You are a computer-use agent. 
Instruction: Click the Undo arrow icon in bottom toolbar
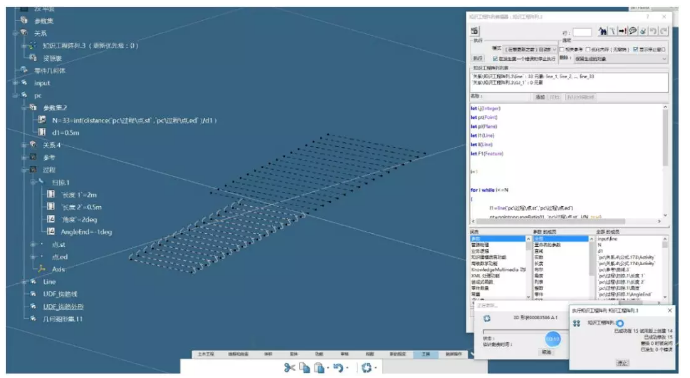(338, 367)
